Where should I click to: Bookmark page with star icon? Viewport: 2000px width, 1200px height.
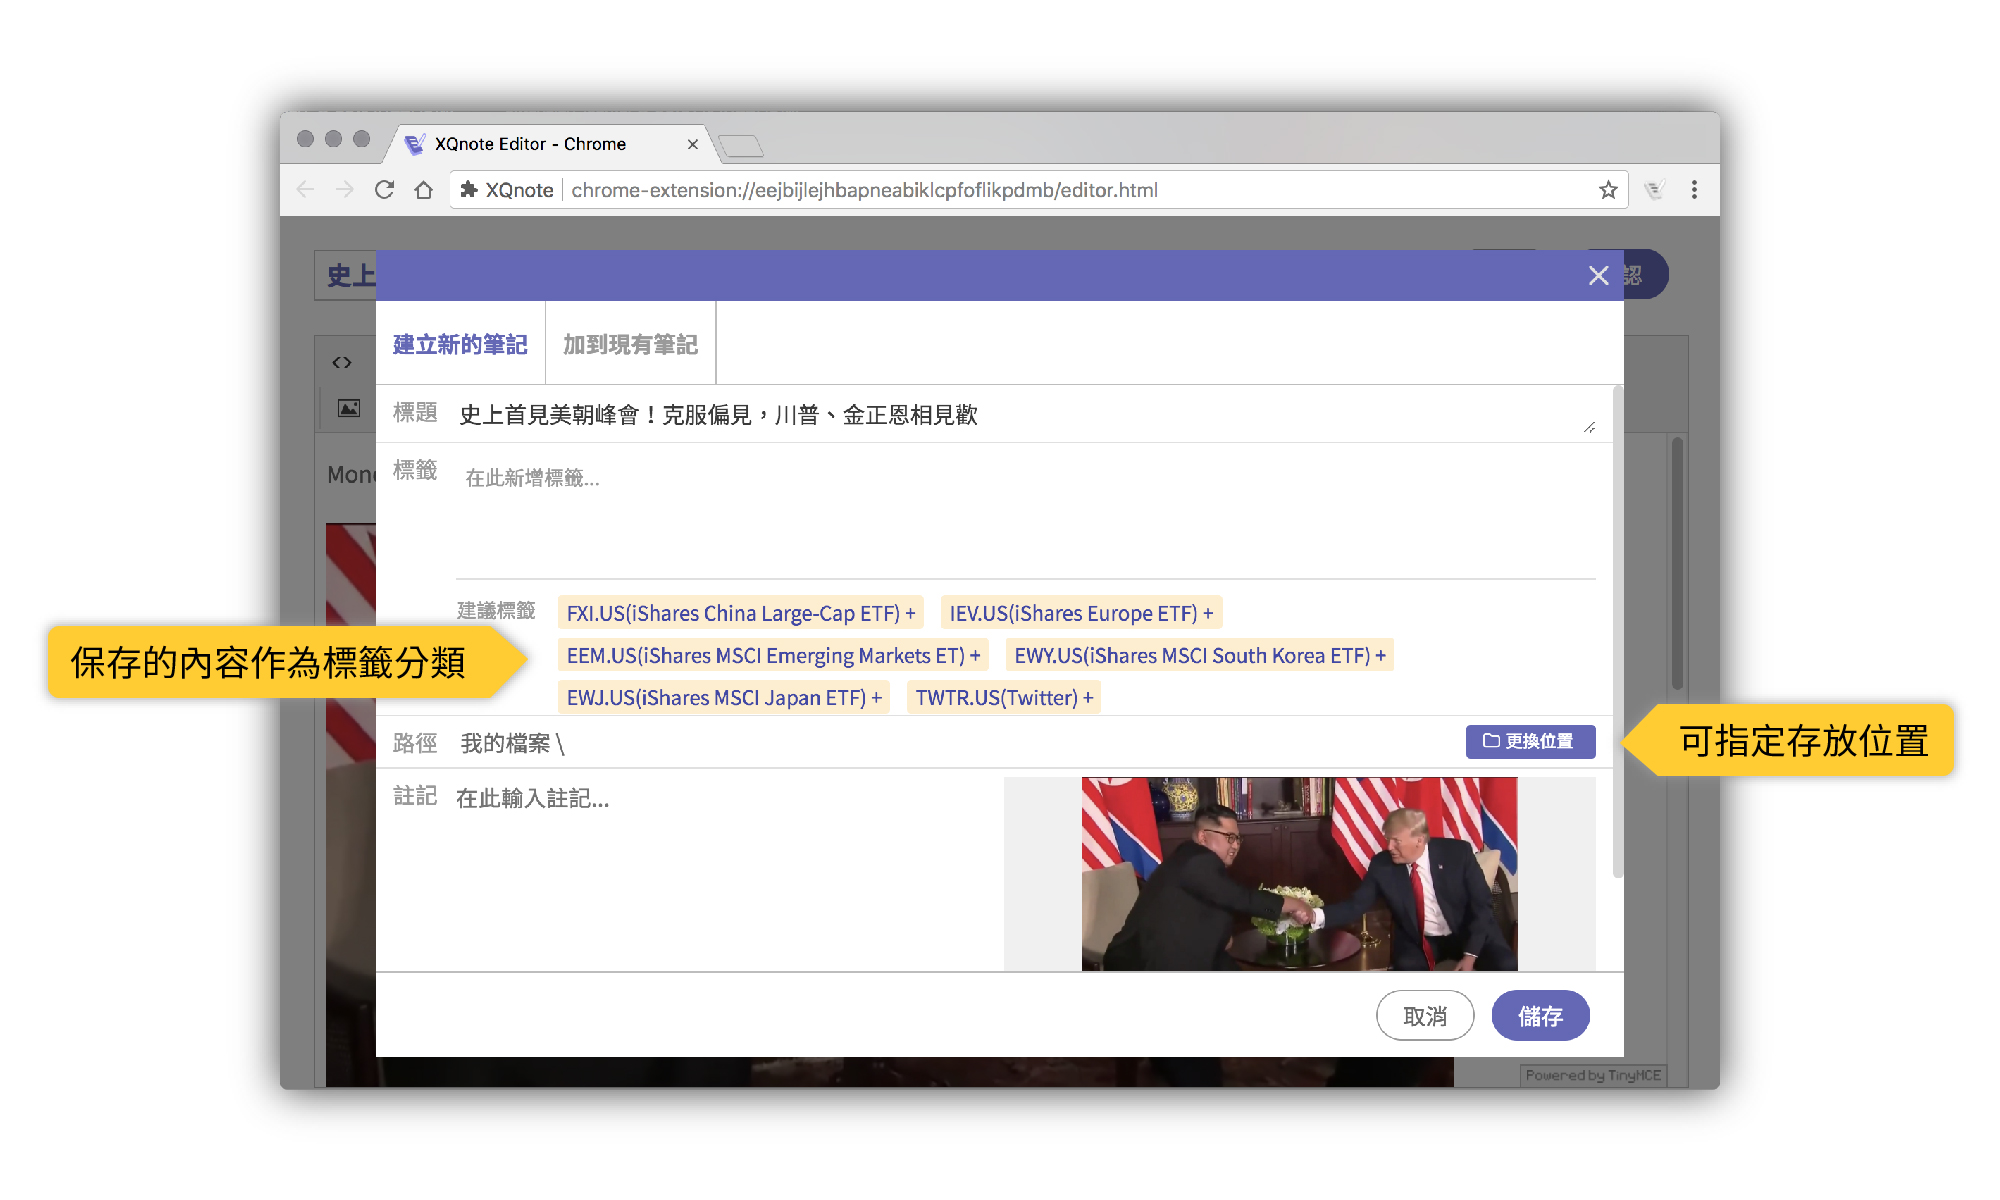(x=1608, y=190)
